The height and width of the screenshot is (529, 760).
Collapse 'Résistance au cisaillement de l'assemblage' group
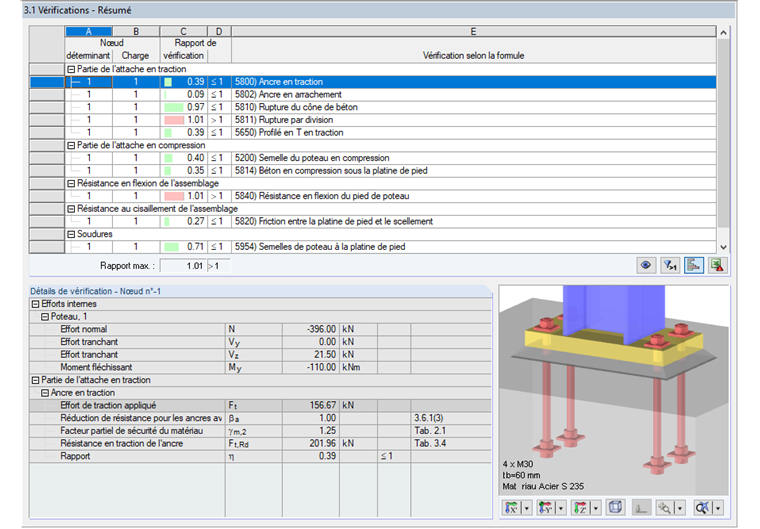click(x=71, y=209)
